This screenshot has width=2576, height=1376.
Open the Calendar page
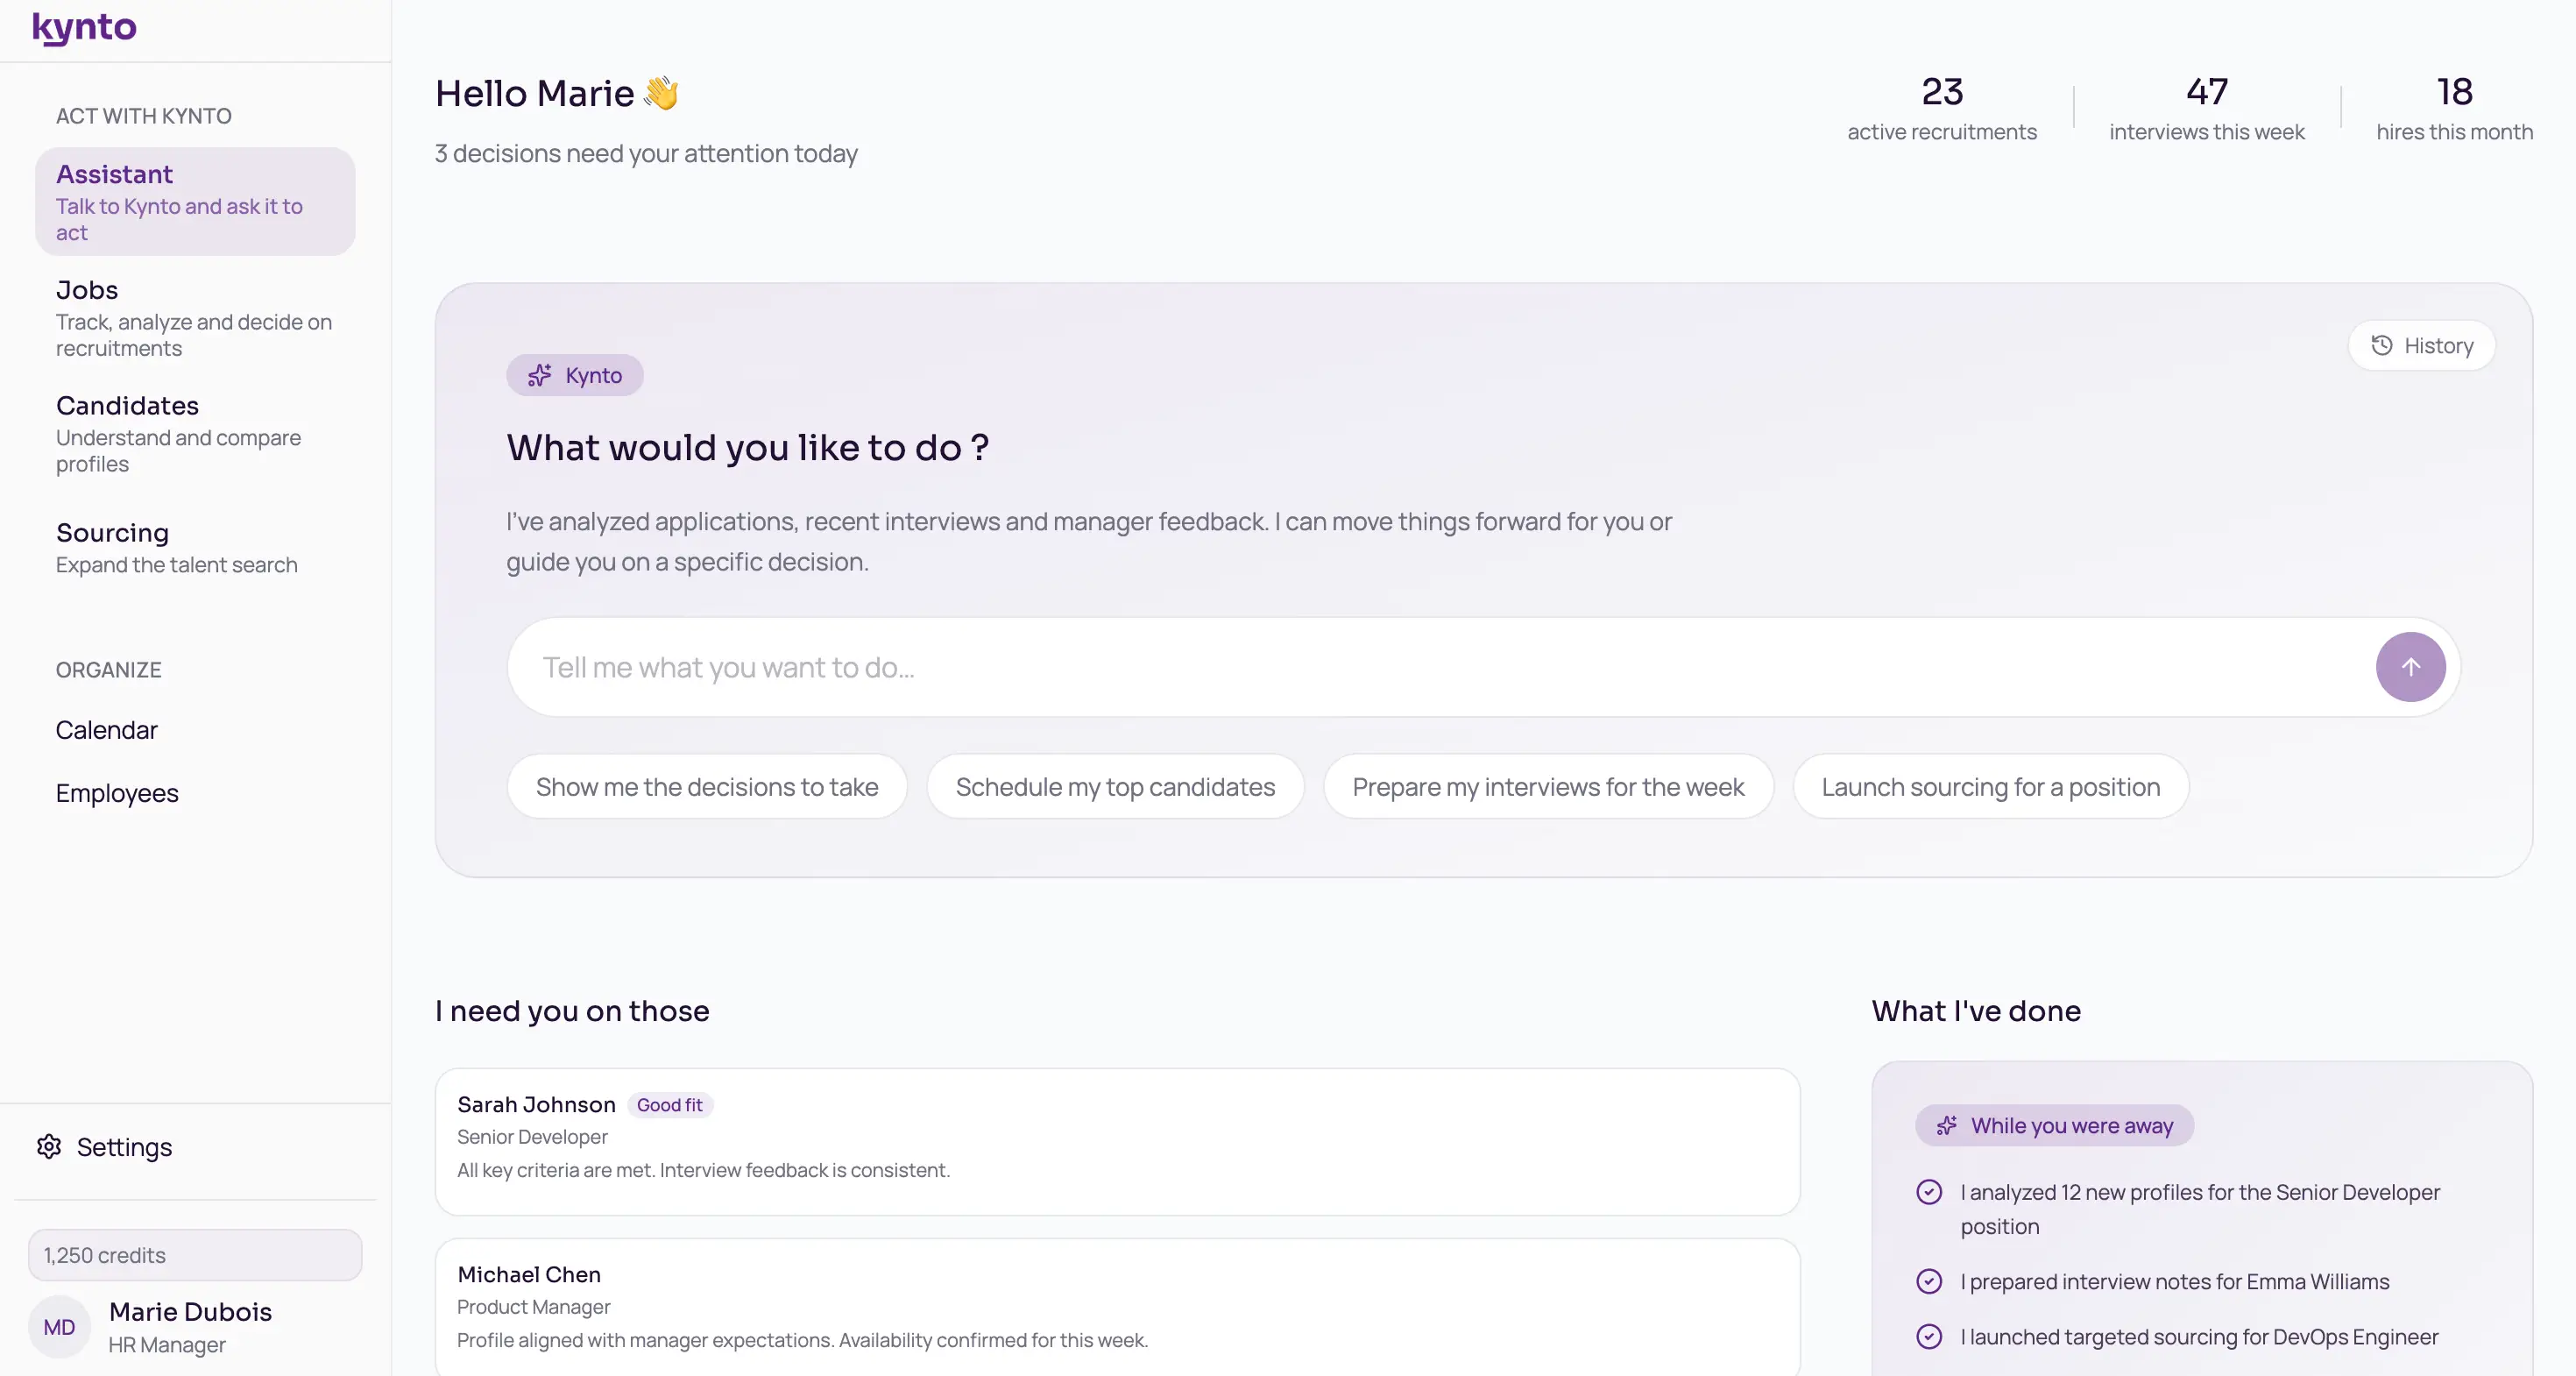(107, 730)
